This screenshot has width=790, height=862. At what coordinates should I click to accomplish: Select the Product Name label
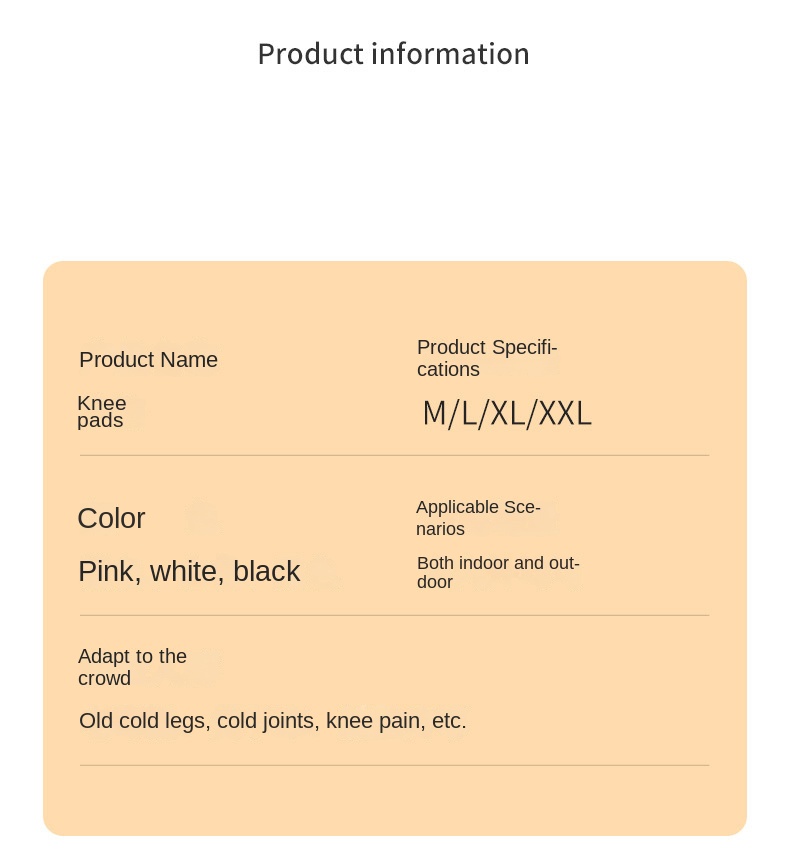point(148,360)
